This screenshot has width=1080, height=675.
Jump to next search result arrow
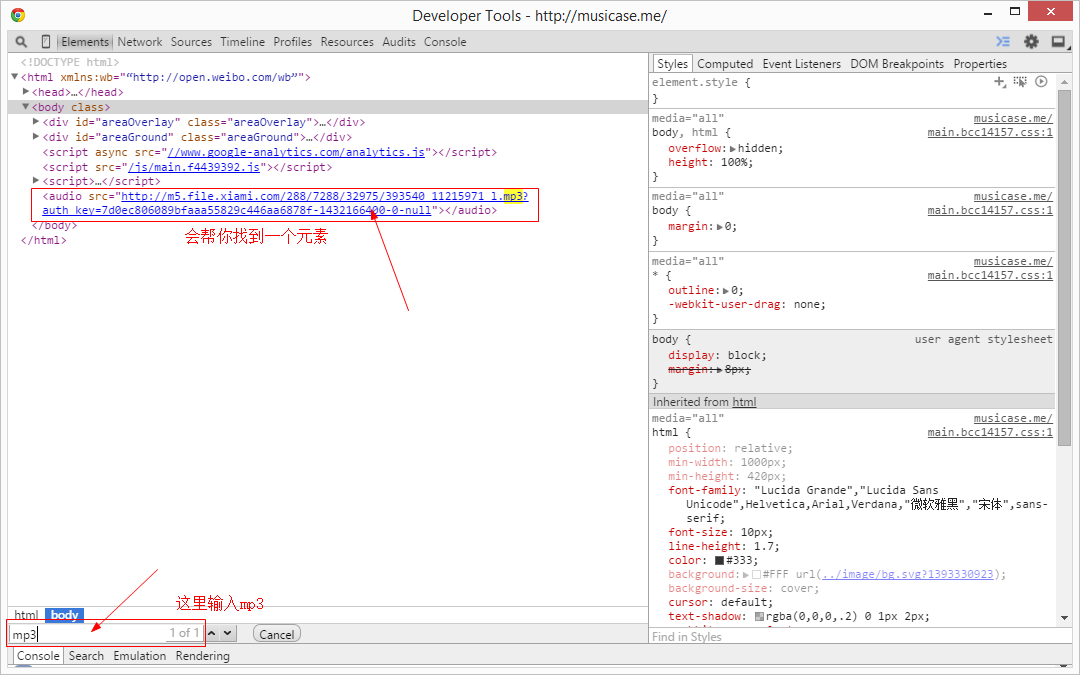228,633
